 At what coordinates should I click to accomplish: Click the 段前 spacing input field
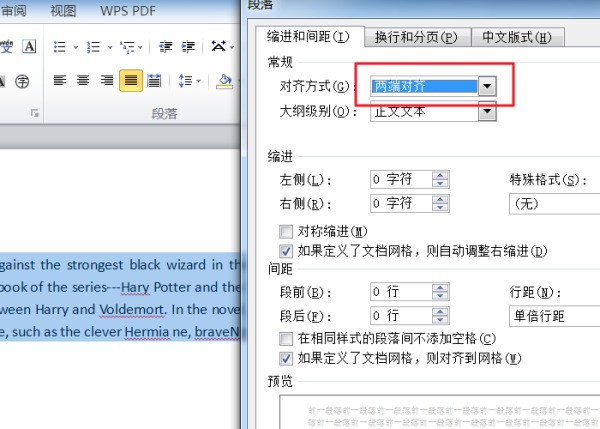tap(401, 292)
